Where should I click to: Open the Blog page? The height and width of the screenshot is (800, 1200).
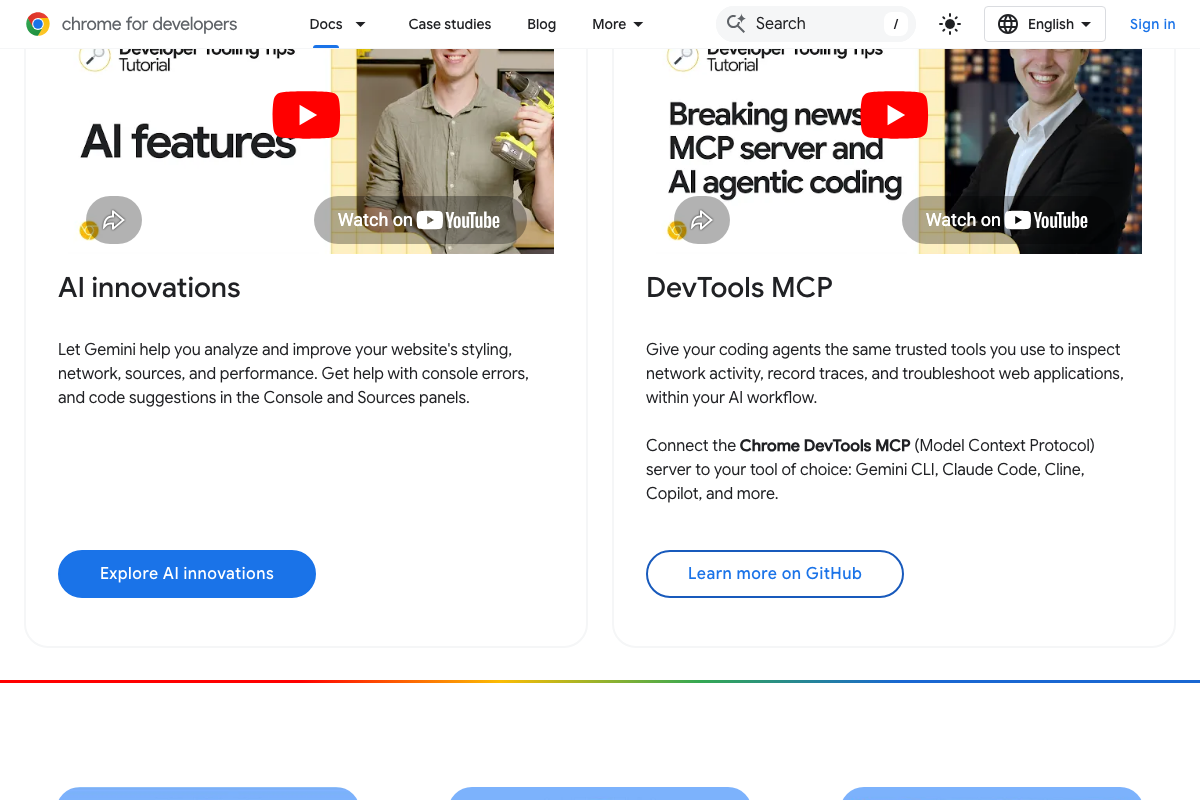click(542, 24)
